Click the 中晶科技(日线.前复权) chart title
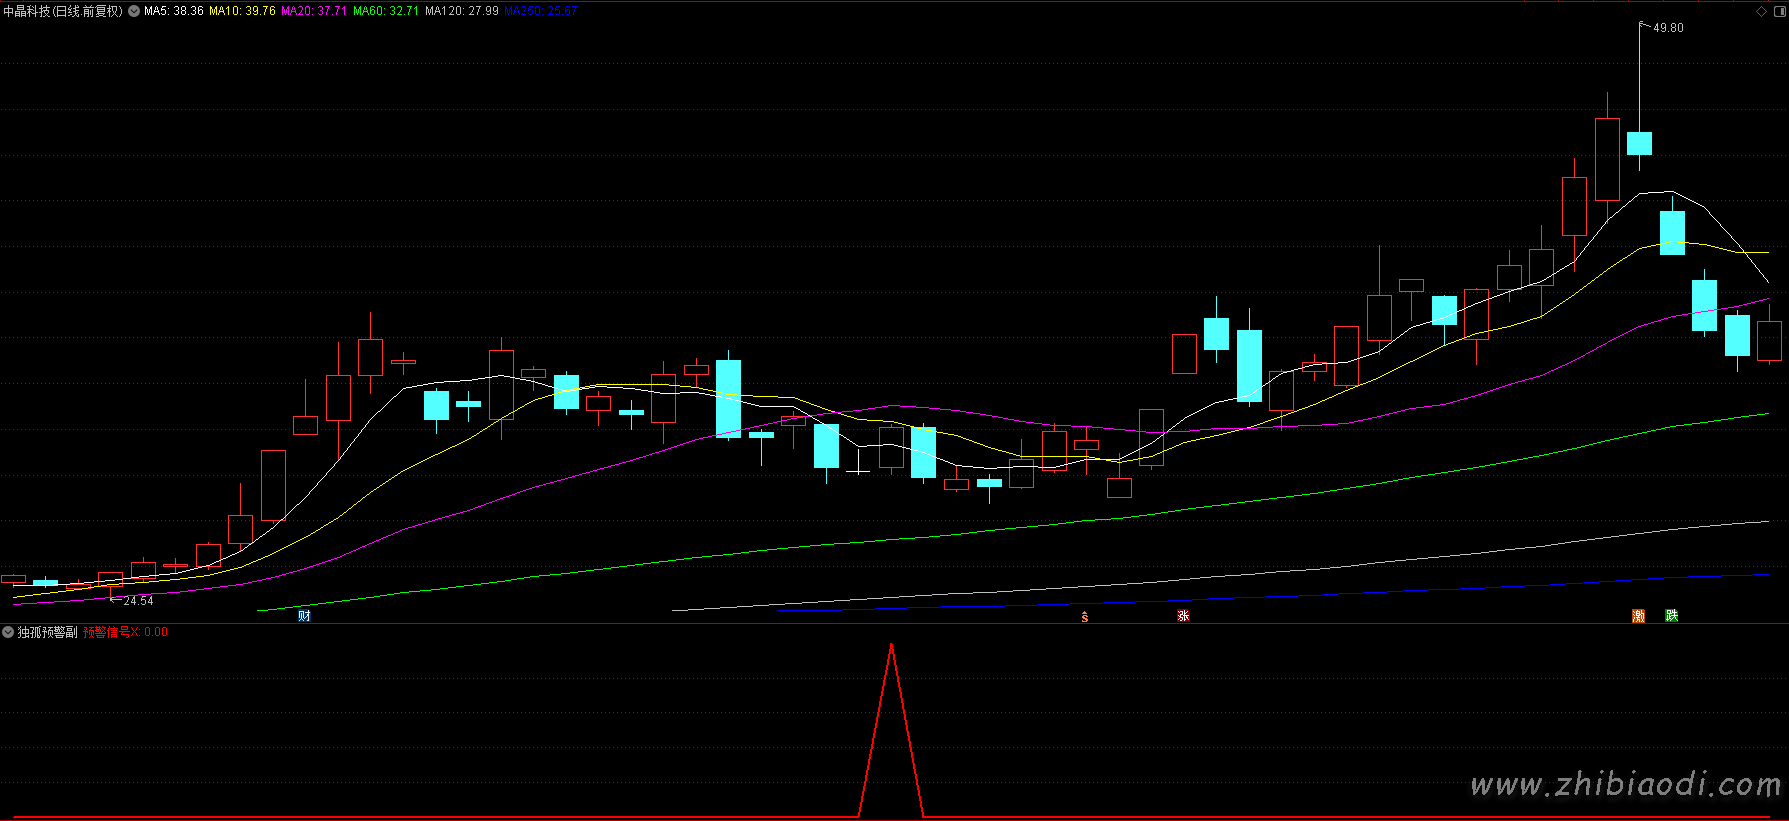Image resolution: width=1789 pixels, height=821 pixels. 63,11
